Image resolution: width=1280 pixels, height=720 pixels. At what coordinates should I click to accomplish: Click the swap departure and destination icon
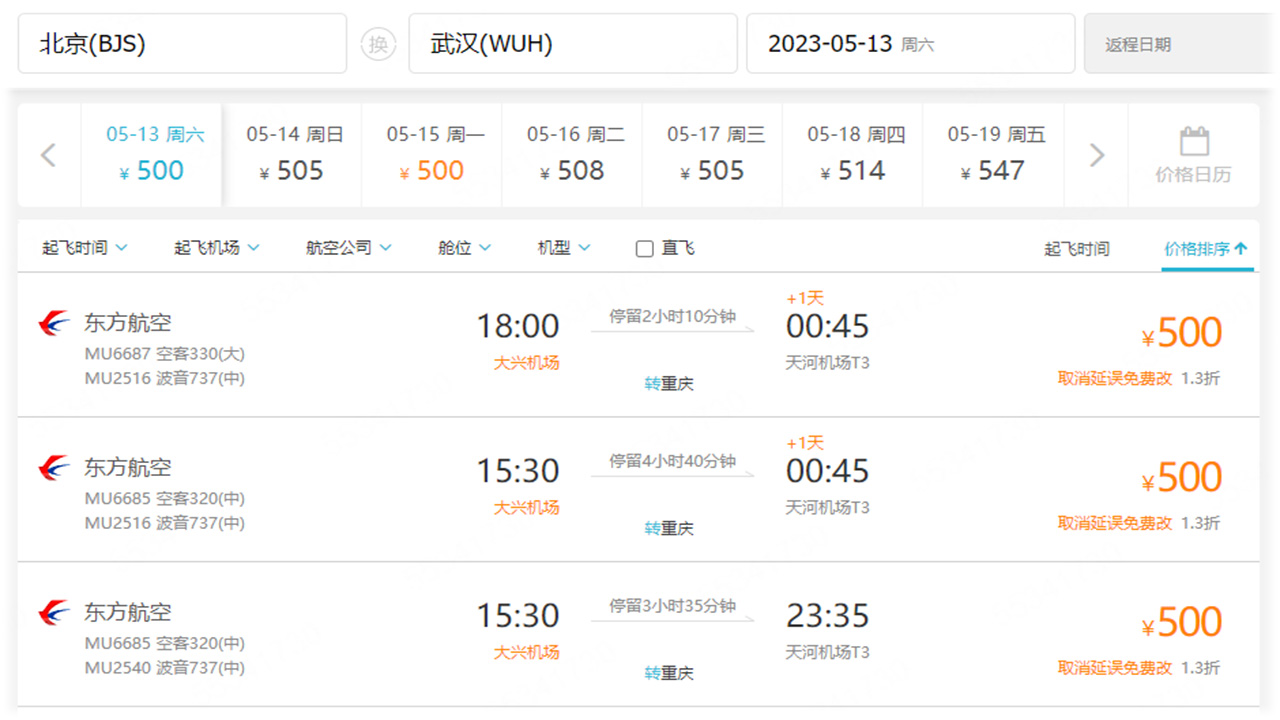click(x=378, y=43)
